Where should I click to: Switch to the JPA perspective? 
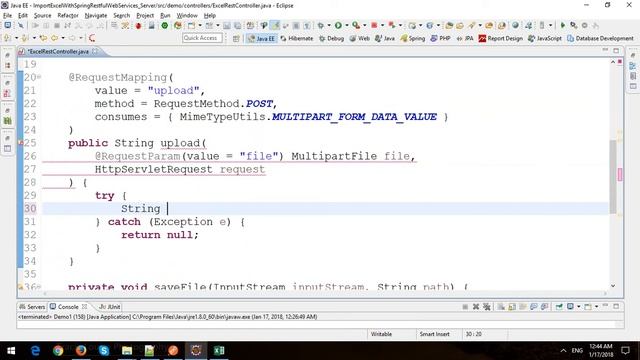pos(465,38)
